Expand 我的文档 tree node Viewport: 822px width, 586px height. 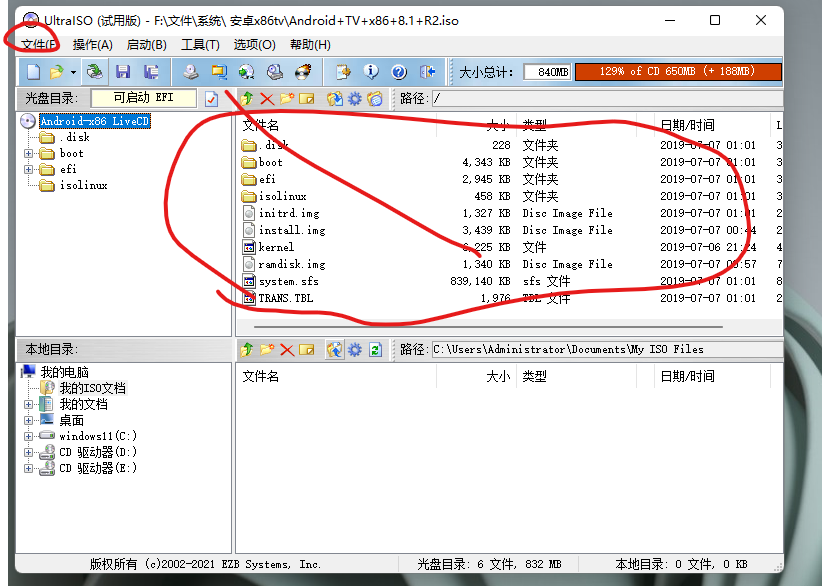coord(28,405)
